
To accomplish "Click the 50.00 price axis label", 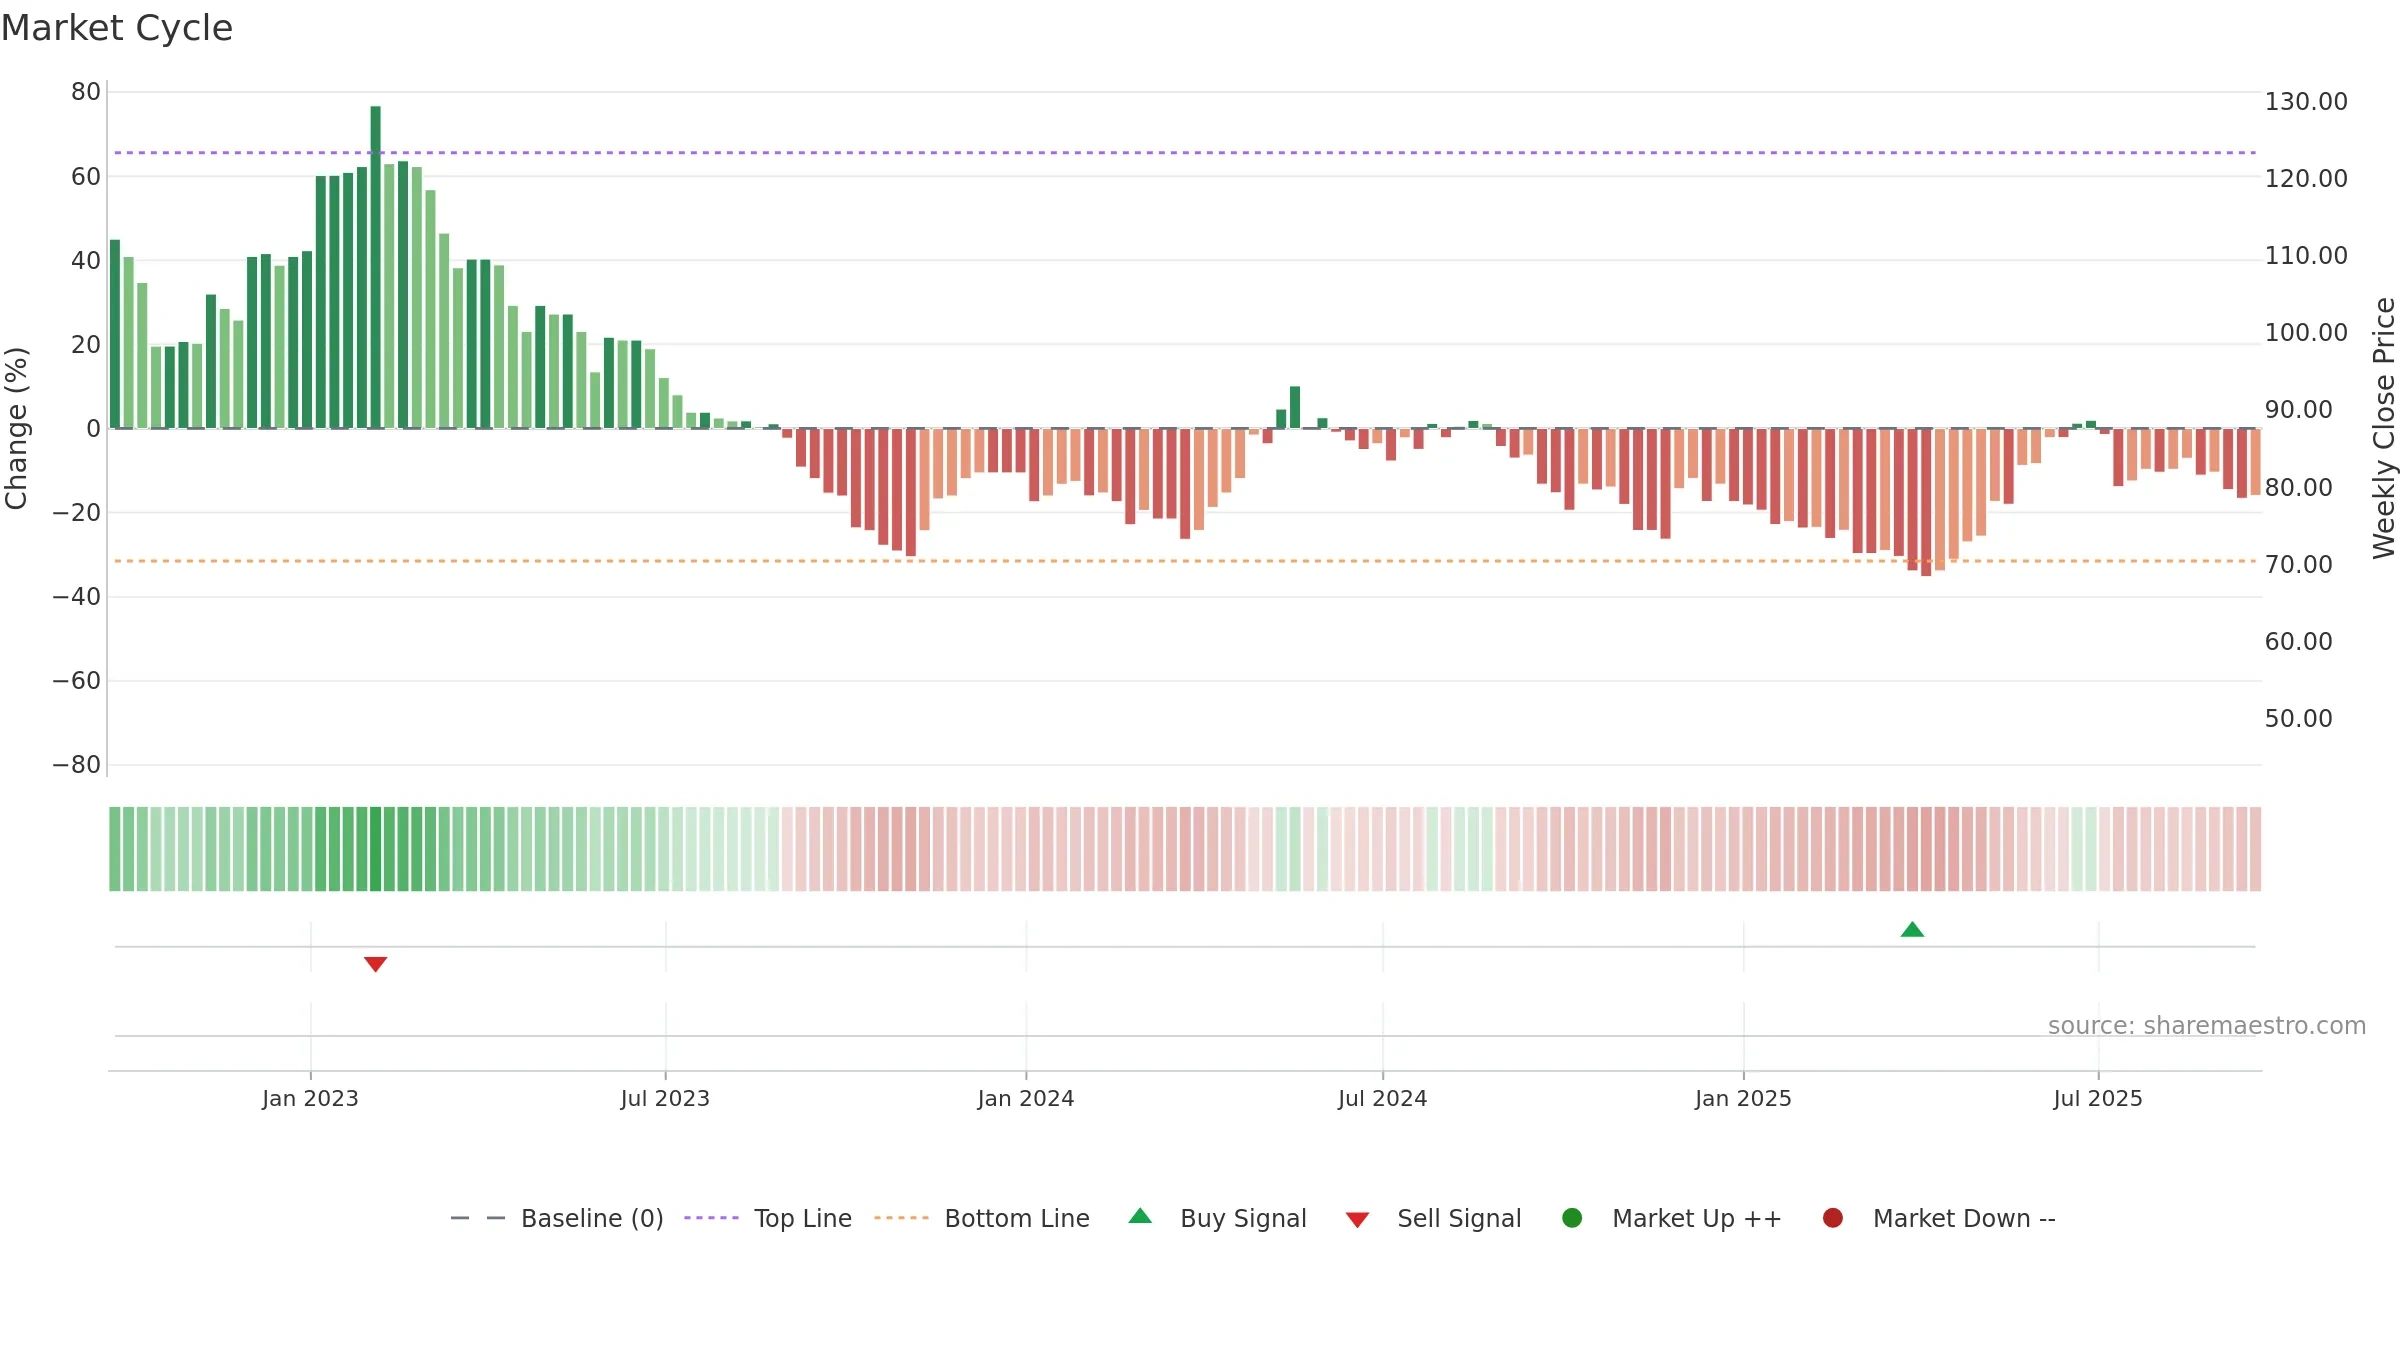I will pos(2299,719).
